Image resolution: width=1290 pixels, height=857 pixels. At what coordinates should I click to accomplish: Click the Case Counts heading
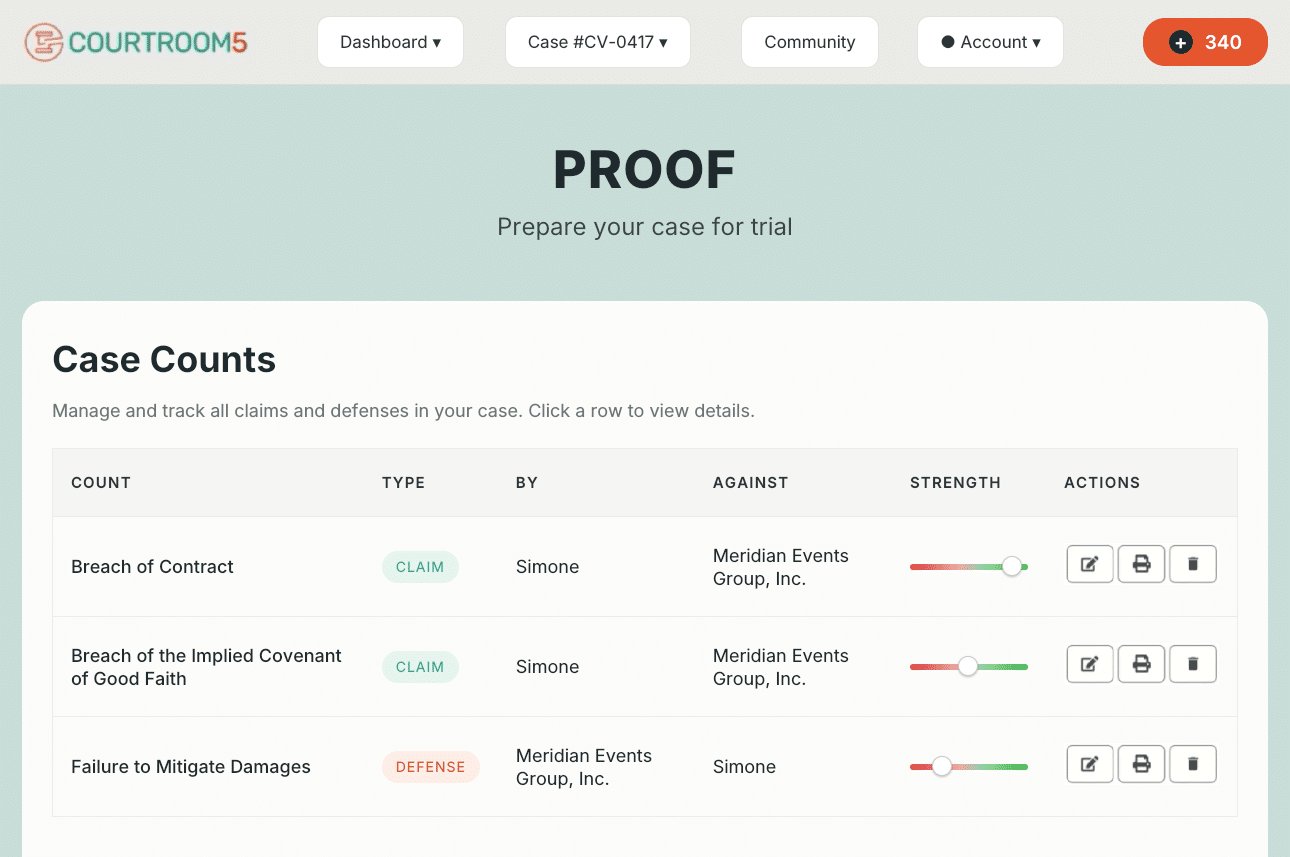point(164,359)
